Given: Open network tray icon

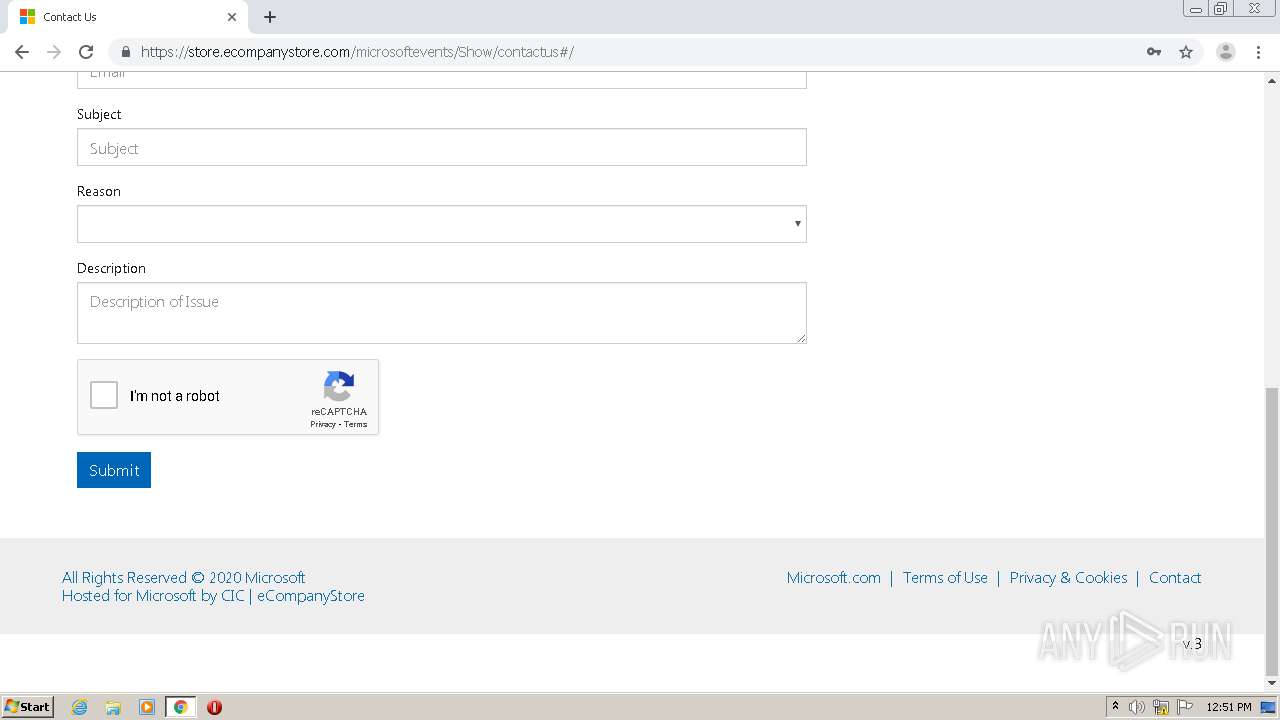Looking at the screenshot, I should click(x=1161, y=707).
